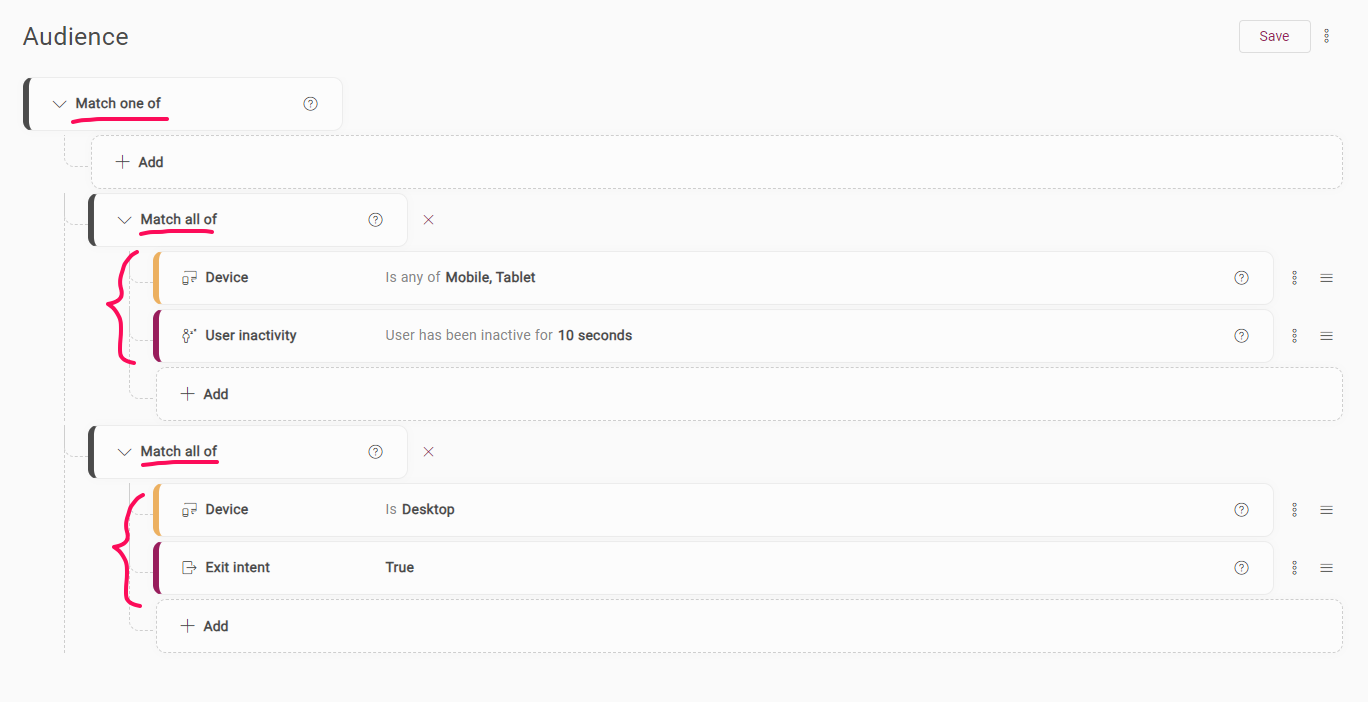Open options menu for Device Mobile, Tablet row
1368x702 pixels.
pyautogui.click(x=1294, y=278)
